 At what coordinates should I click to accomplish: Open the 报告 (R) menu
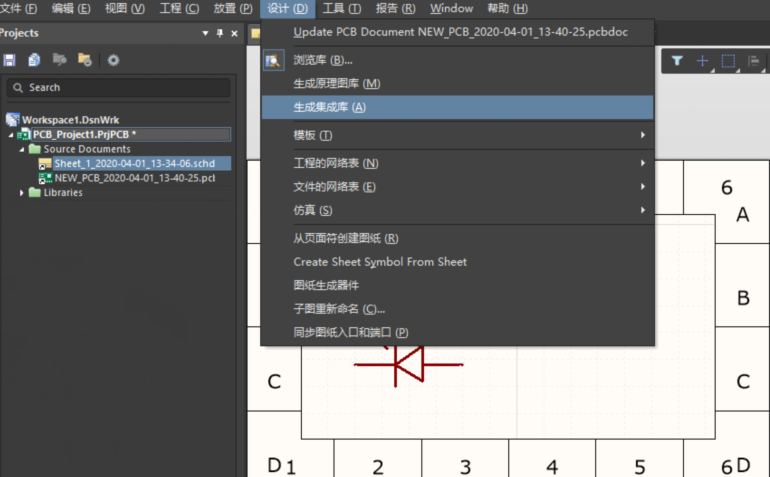[395, 8]
